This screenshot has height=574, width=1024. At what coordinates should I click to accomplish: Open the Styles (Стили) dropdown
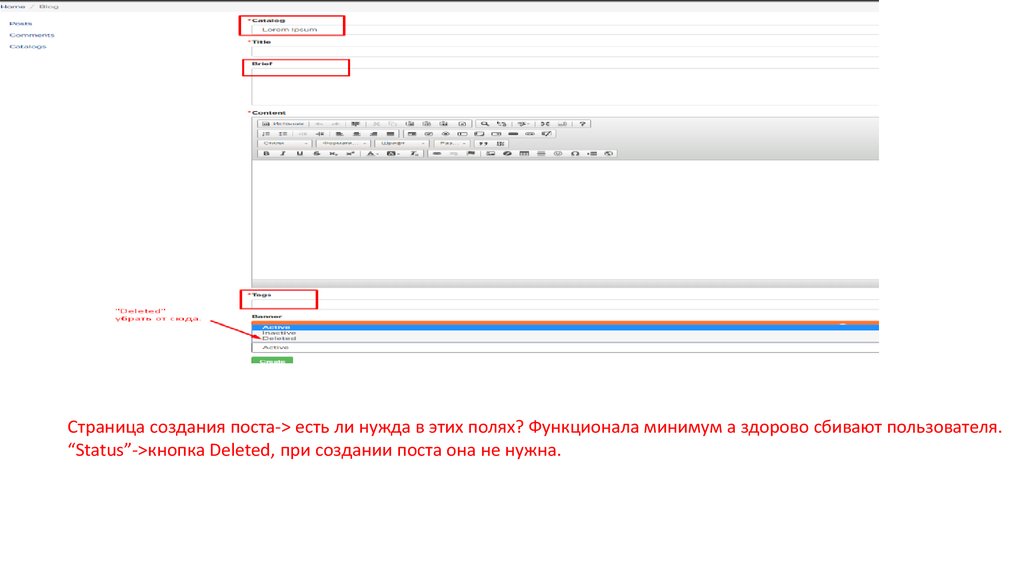[284, 143]
